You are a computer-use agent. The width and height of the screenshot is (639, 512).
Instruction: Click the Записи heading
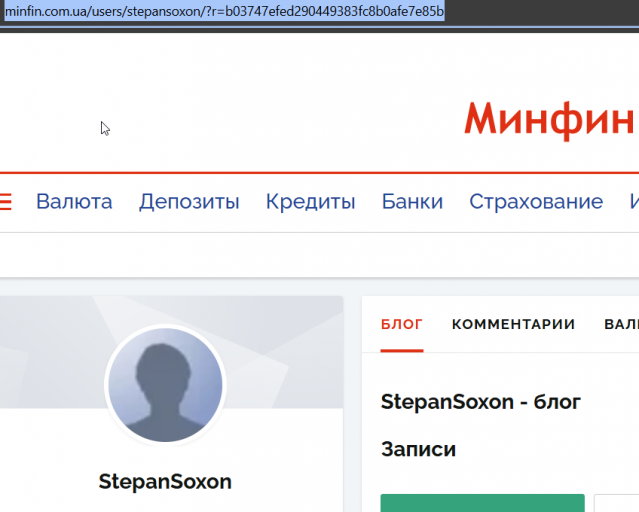coord(418,449)
